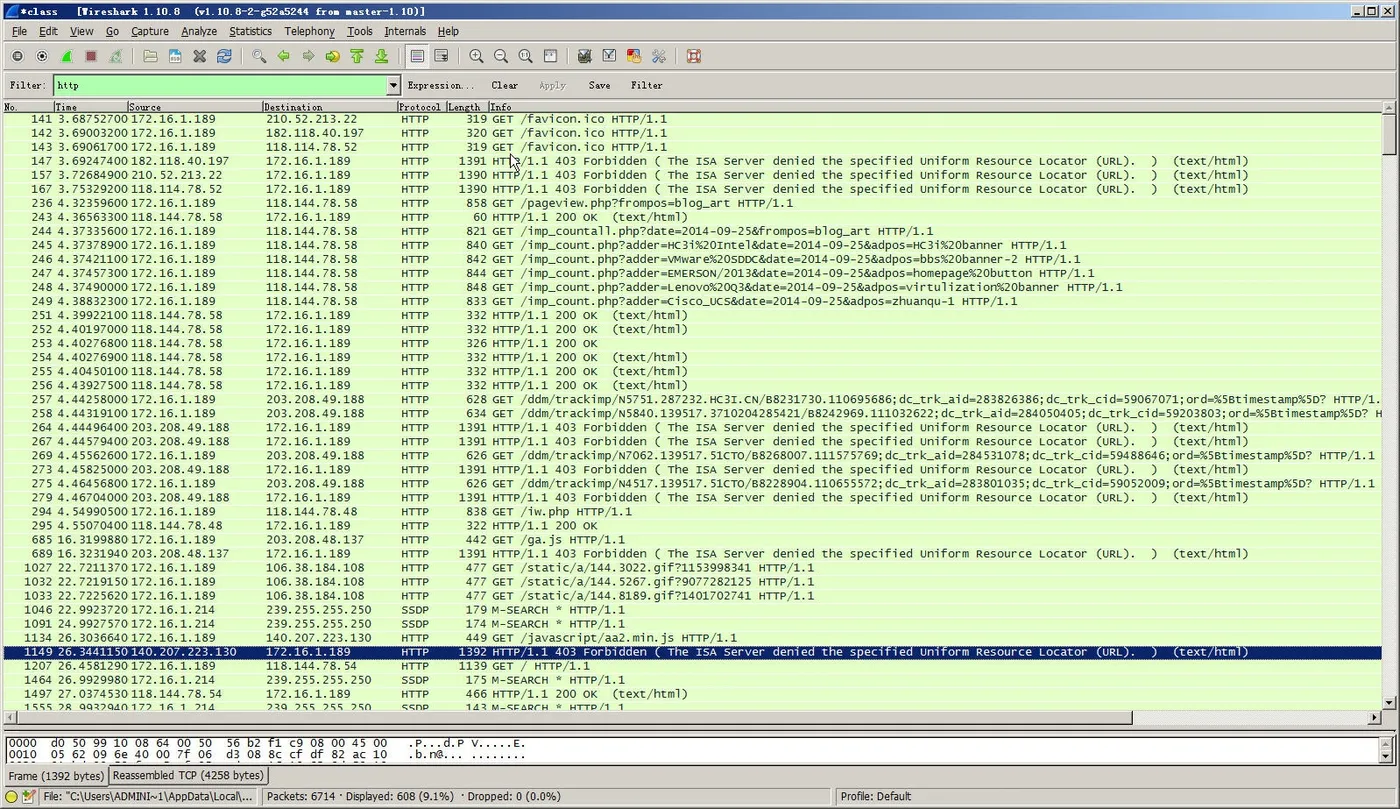This screenshot has width=1400, height=809.
Task: Select packet 294 GET /iw.php row
Action: 691,512
